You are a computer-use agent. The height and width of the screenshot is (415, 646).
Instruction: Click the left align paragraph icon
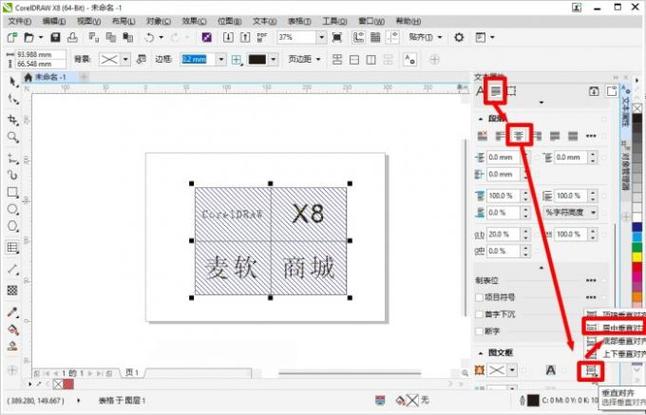point(501,136)
